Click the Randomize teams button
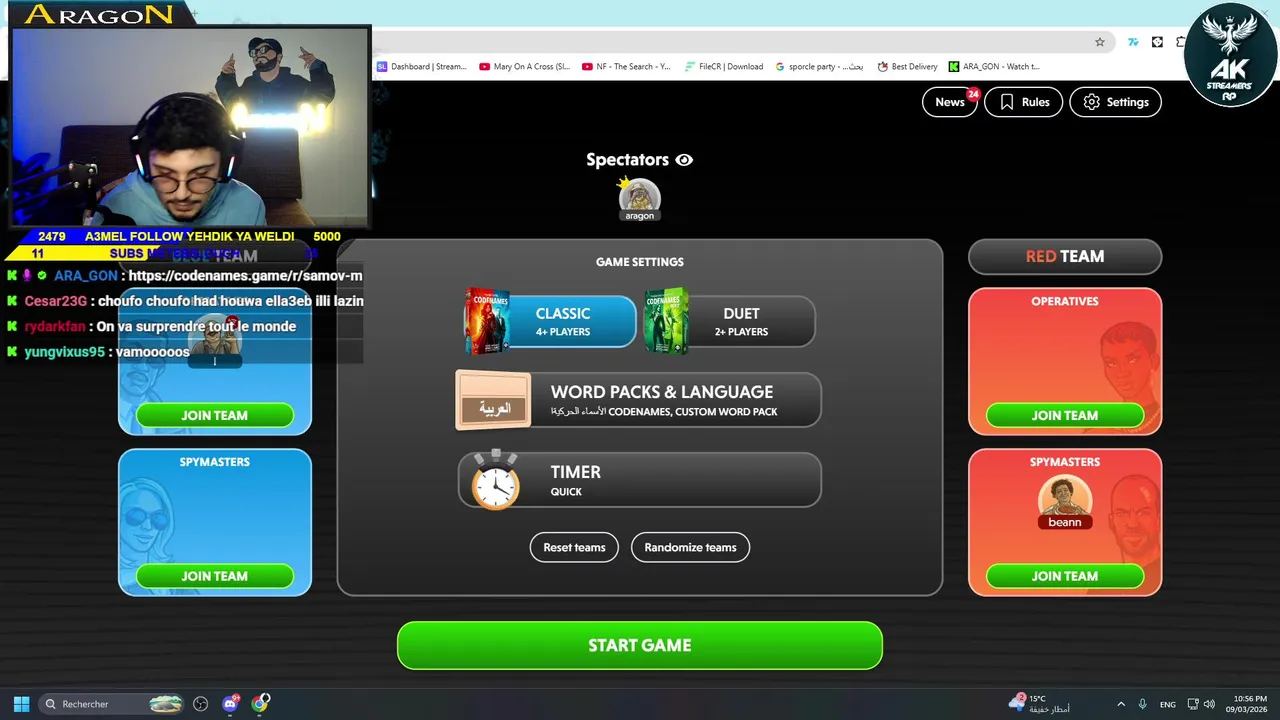The width and height of the screenshot is (1280, 720). coord(690,547)
